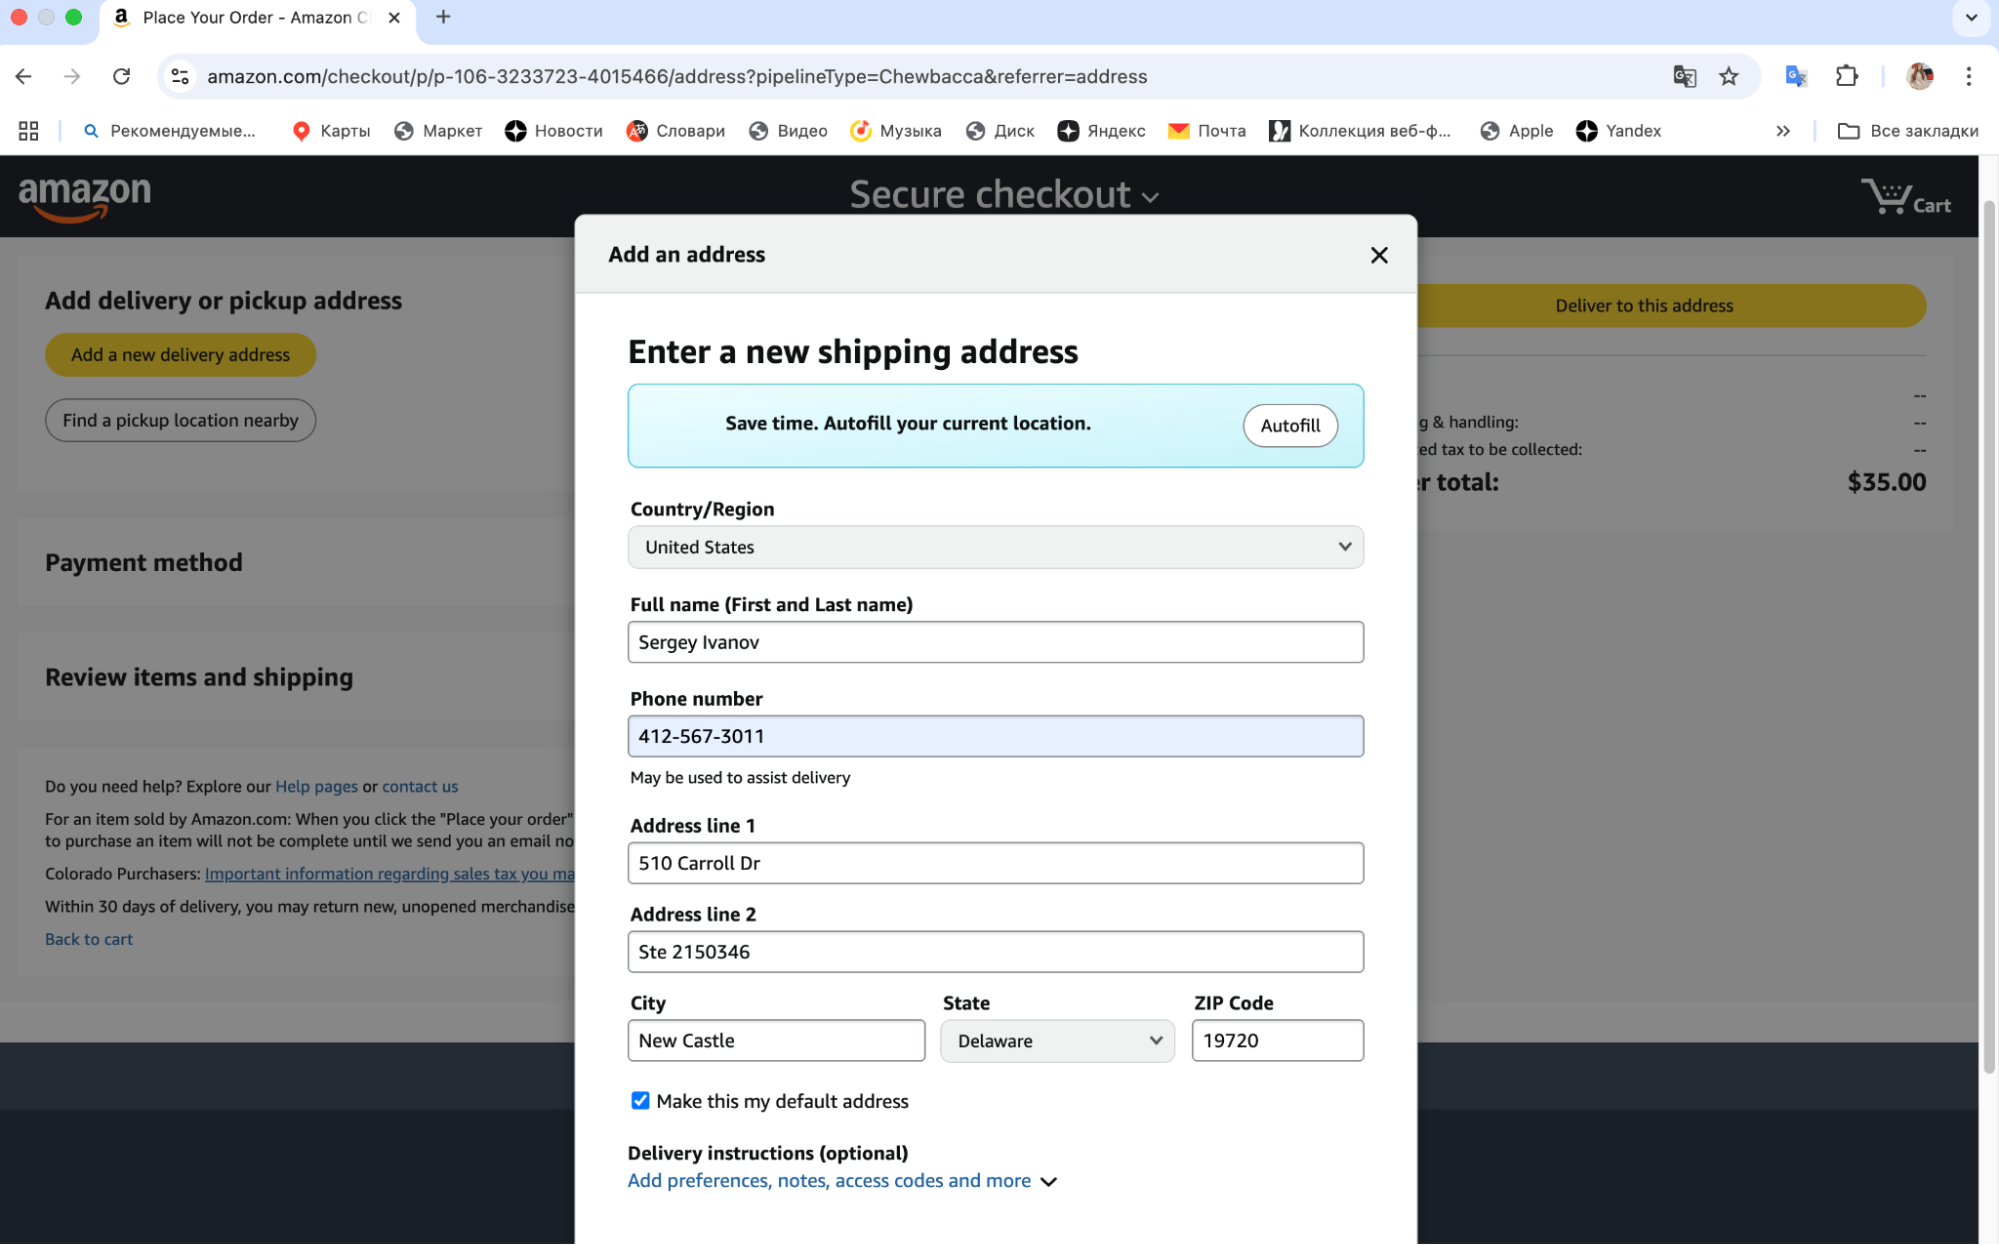Open the Country/Region dropdown
Screen dimensions: 1999x1245
[995, 547]
